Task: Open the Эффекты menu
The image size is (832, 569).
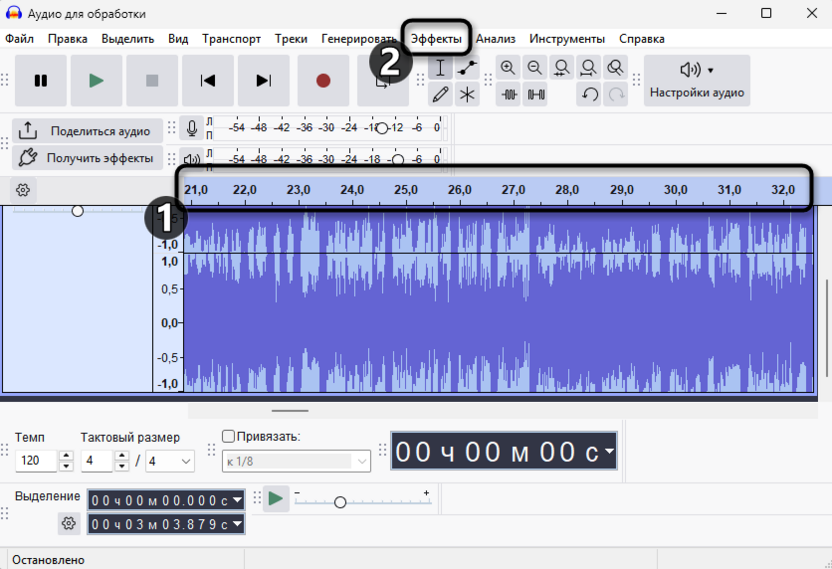Action: (436, 39)
